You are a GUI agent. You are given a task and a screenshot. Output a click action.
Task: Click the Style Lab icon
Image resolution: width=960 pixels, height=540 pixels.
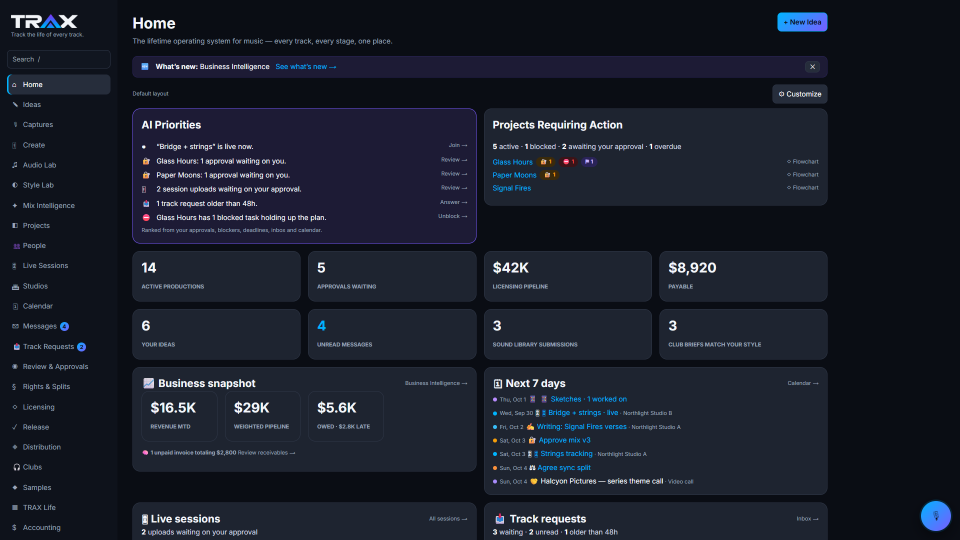click(x=15, y=185)
